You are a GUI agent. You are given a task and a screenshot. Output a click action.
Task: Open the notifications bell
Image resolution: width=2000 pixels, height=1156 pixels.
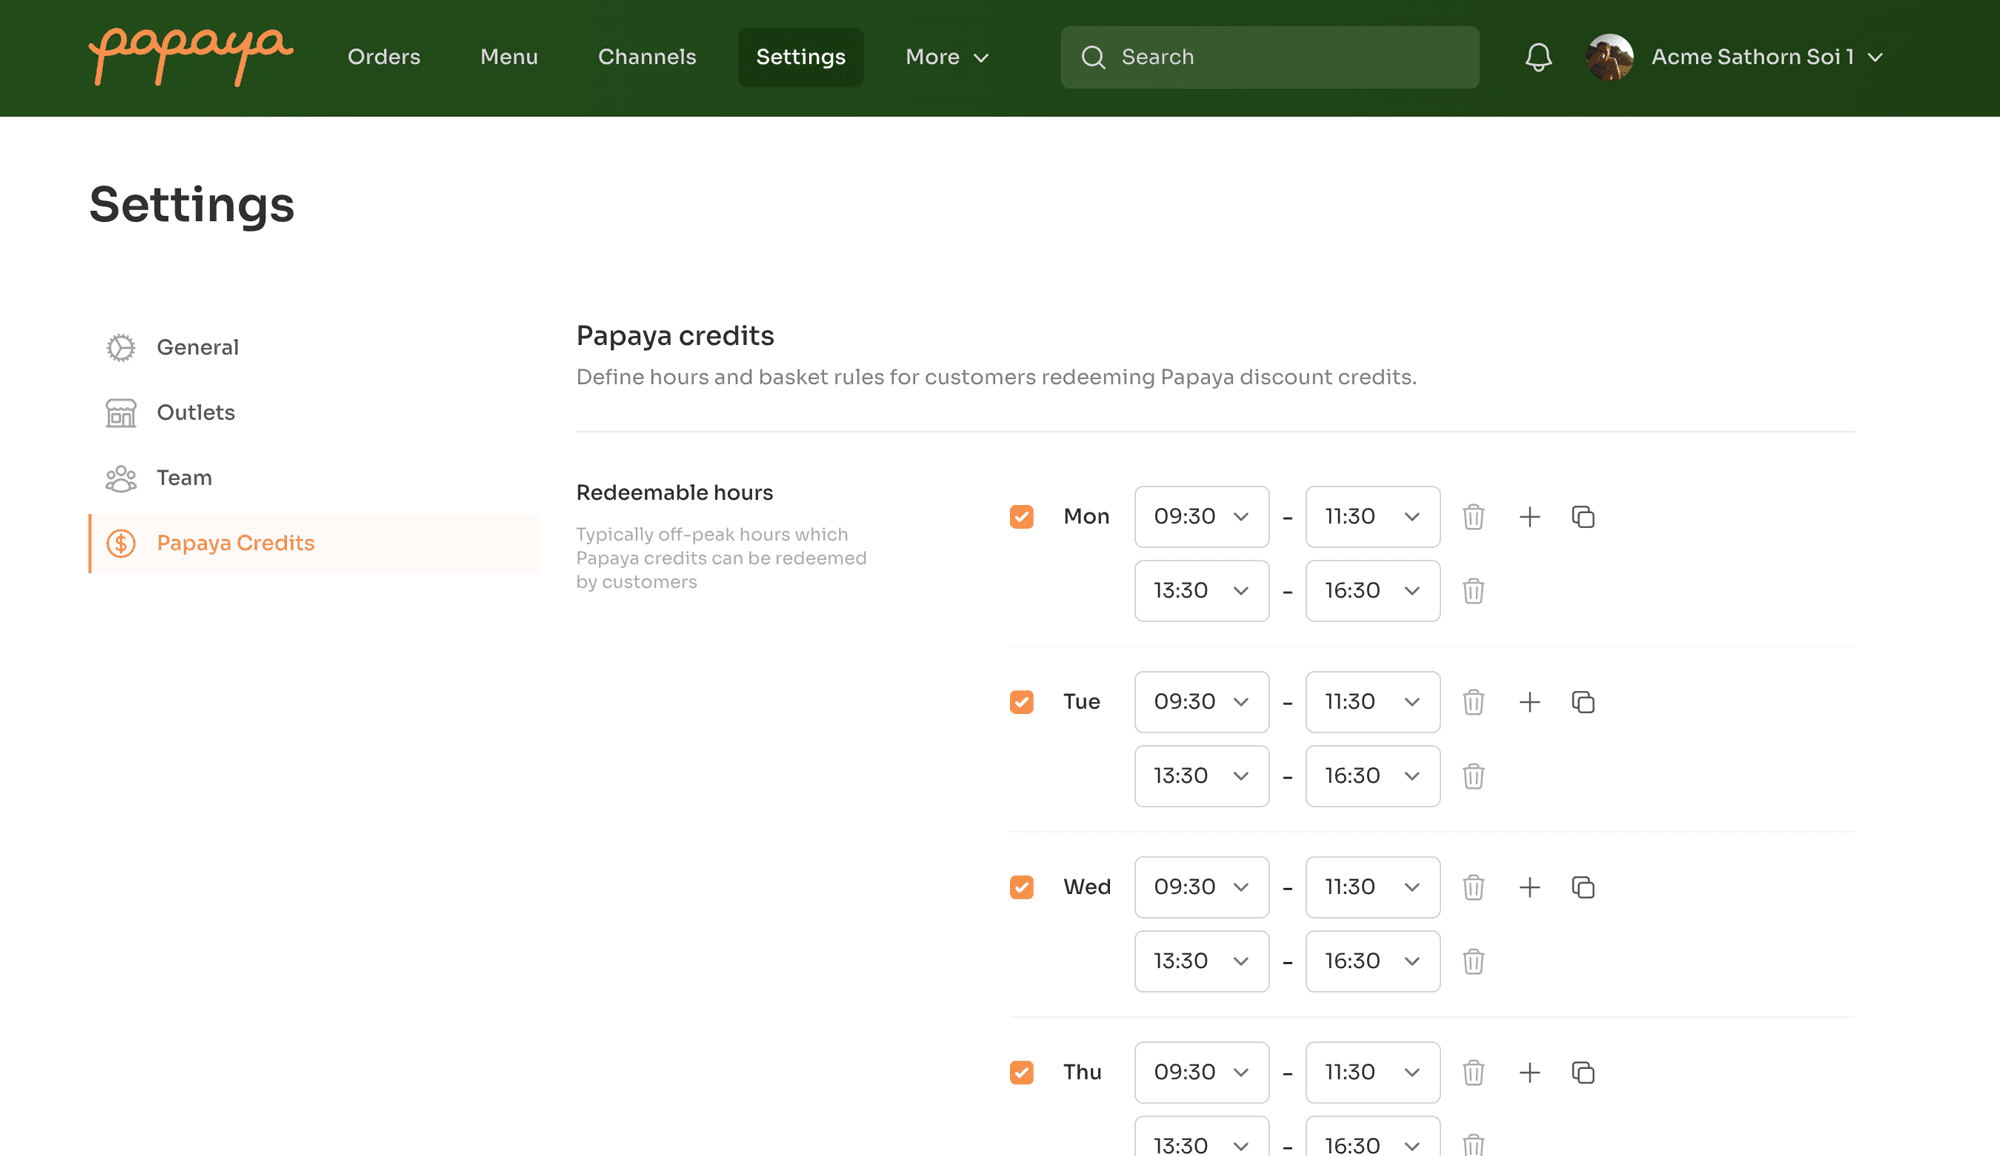[x=1538, y=57]
